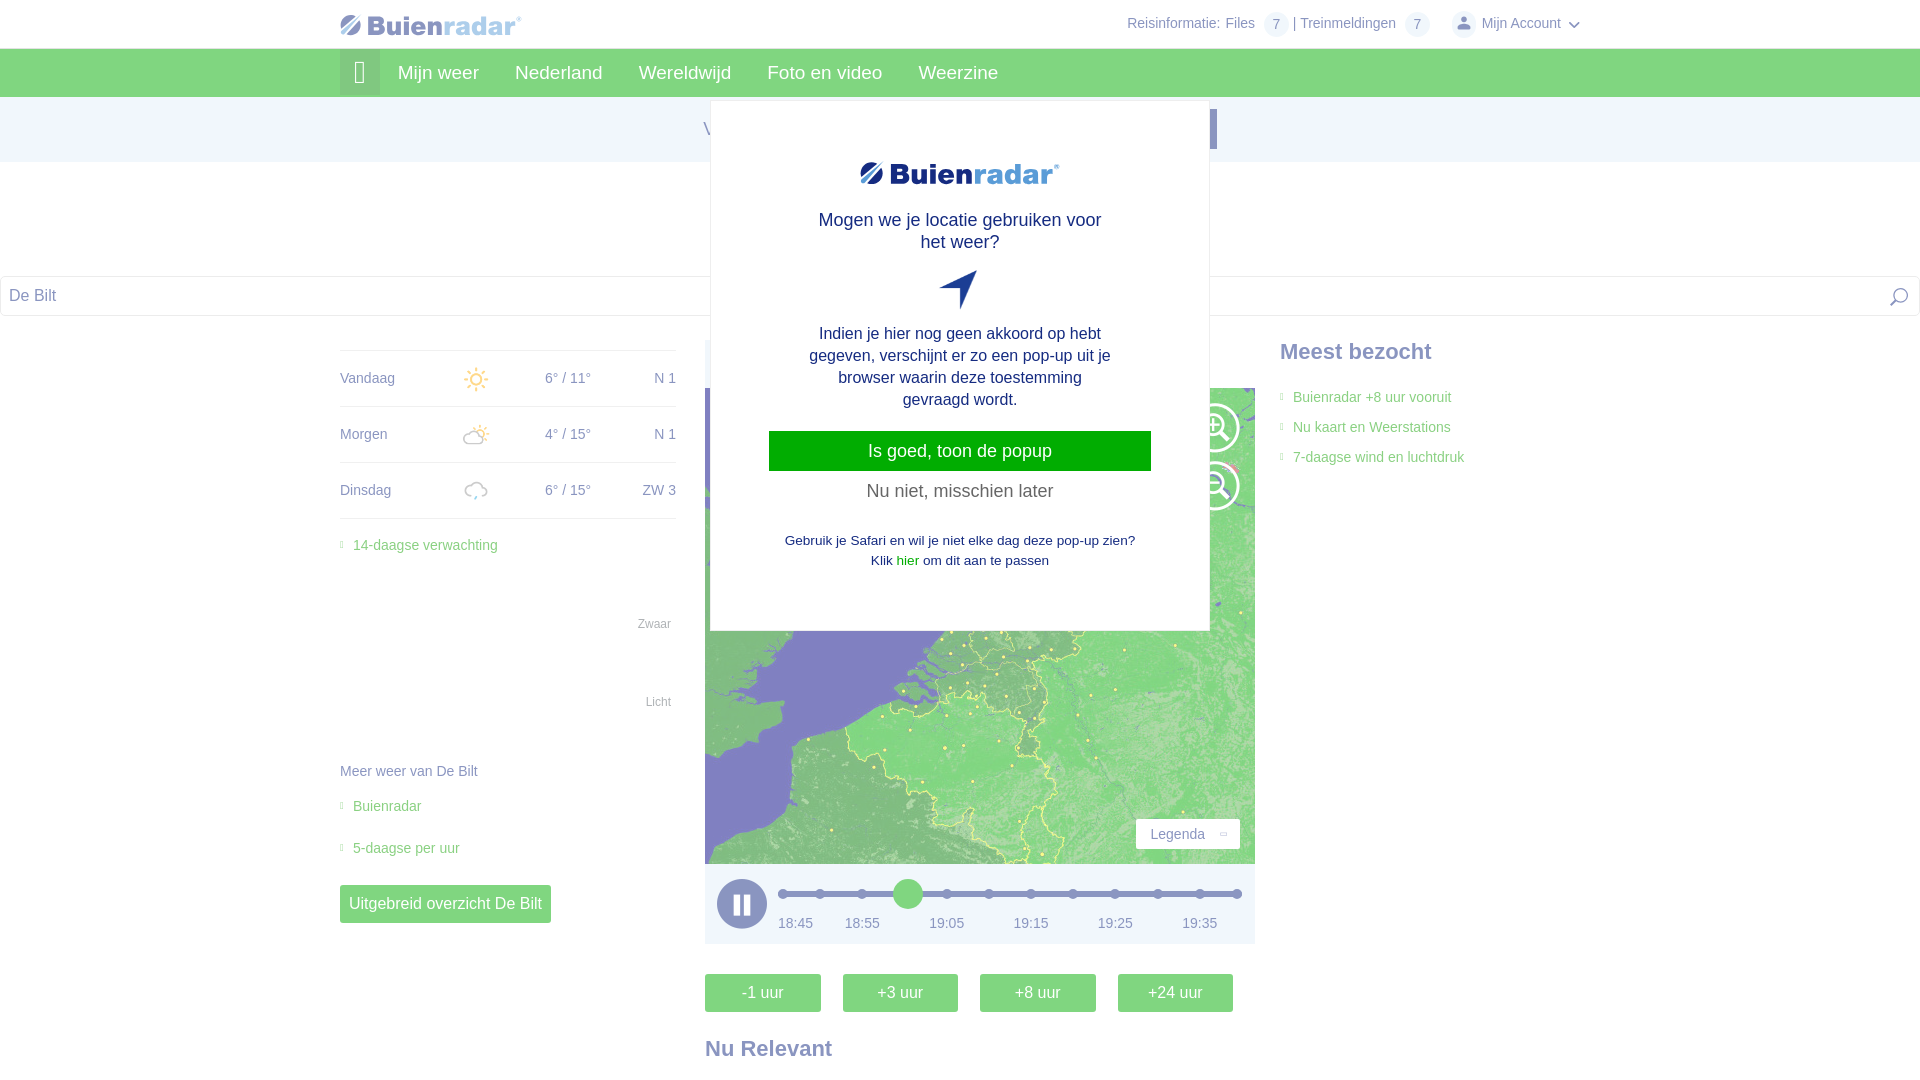Click the search magnifier icon
The height and width of the screenshot is (1080, 1920).
[1899, 296]
